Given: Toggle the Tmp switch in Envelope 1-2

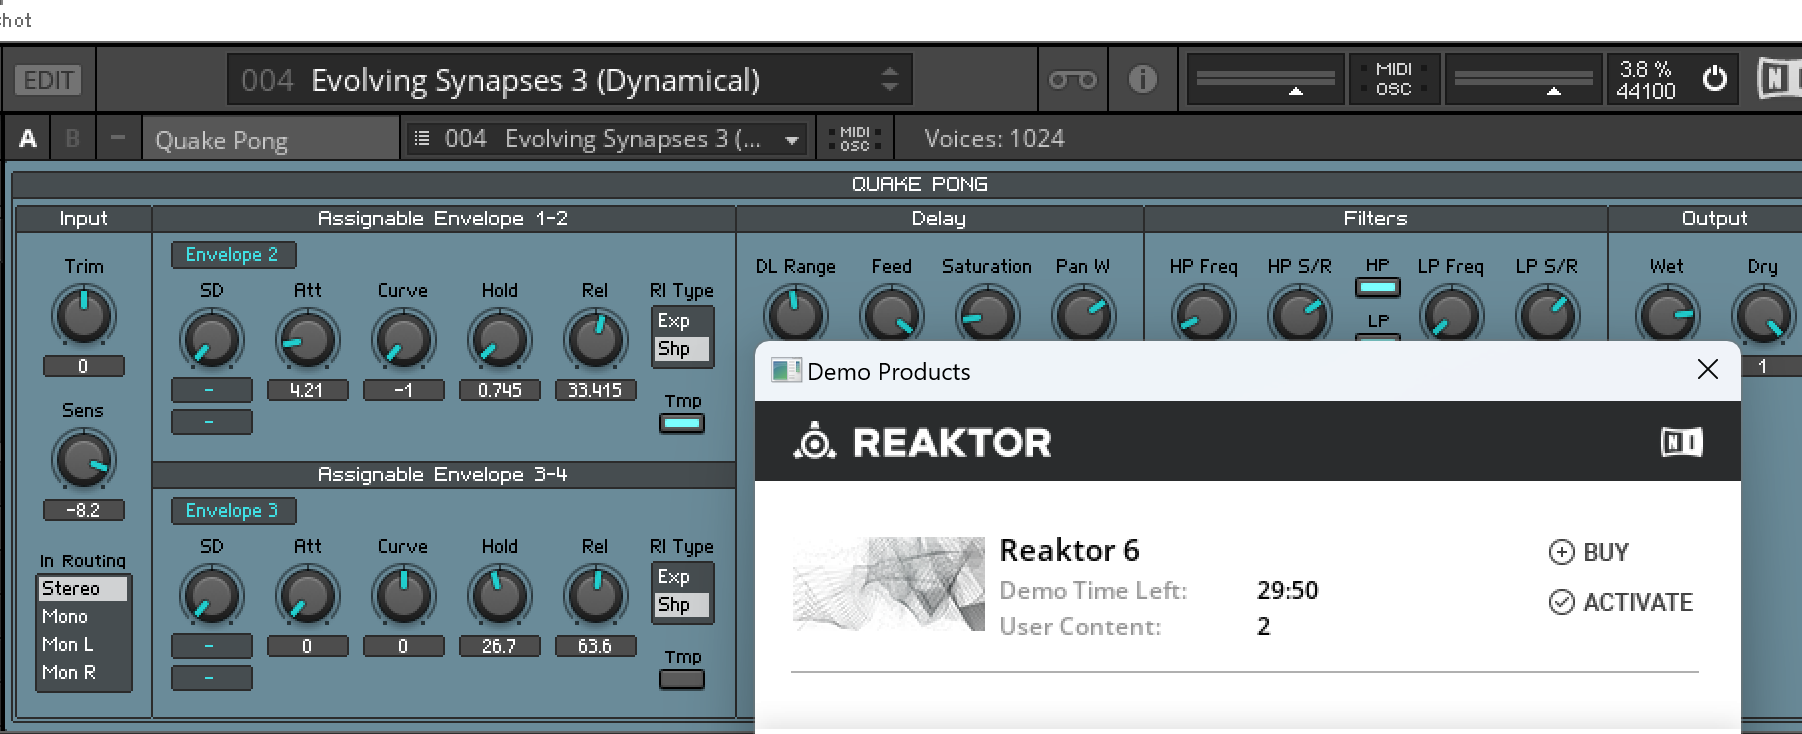Looking at the screenshot, I should [682, 423].
